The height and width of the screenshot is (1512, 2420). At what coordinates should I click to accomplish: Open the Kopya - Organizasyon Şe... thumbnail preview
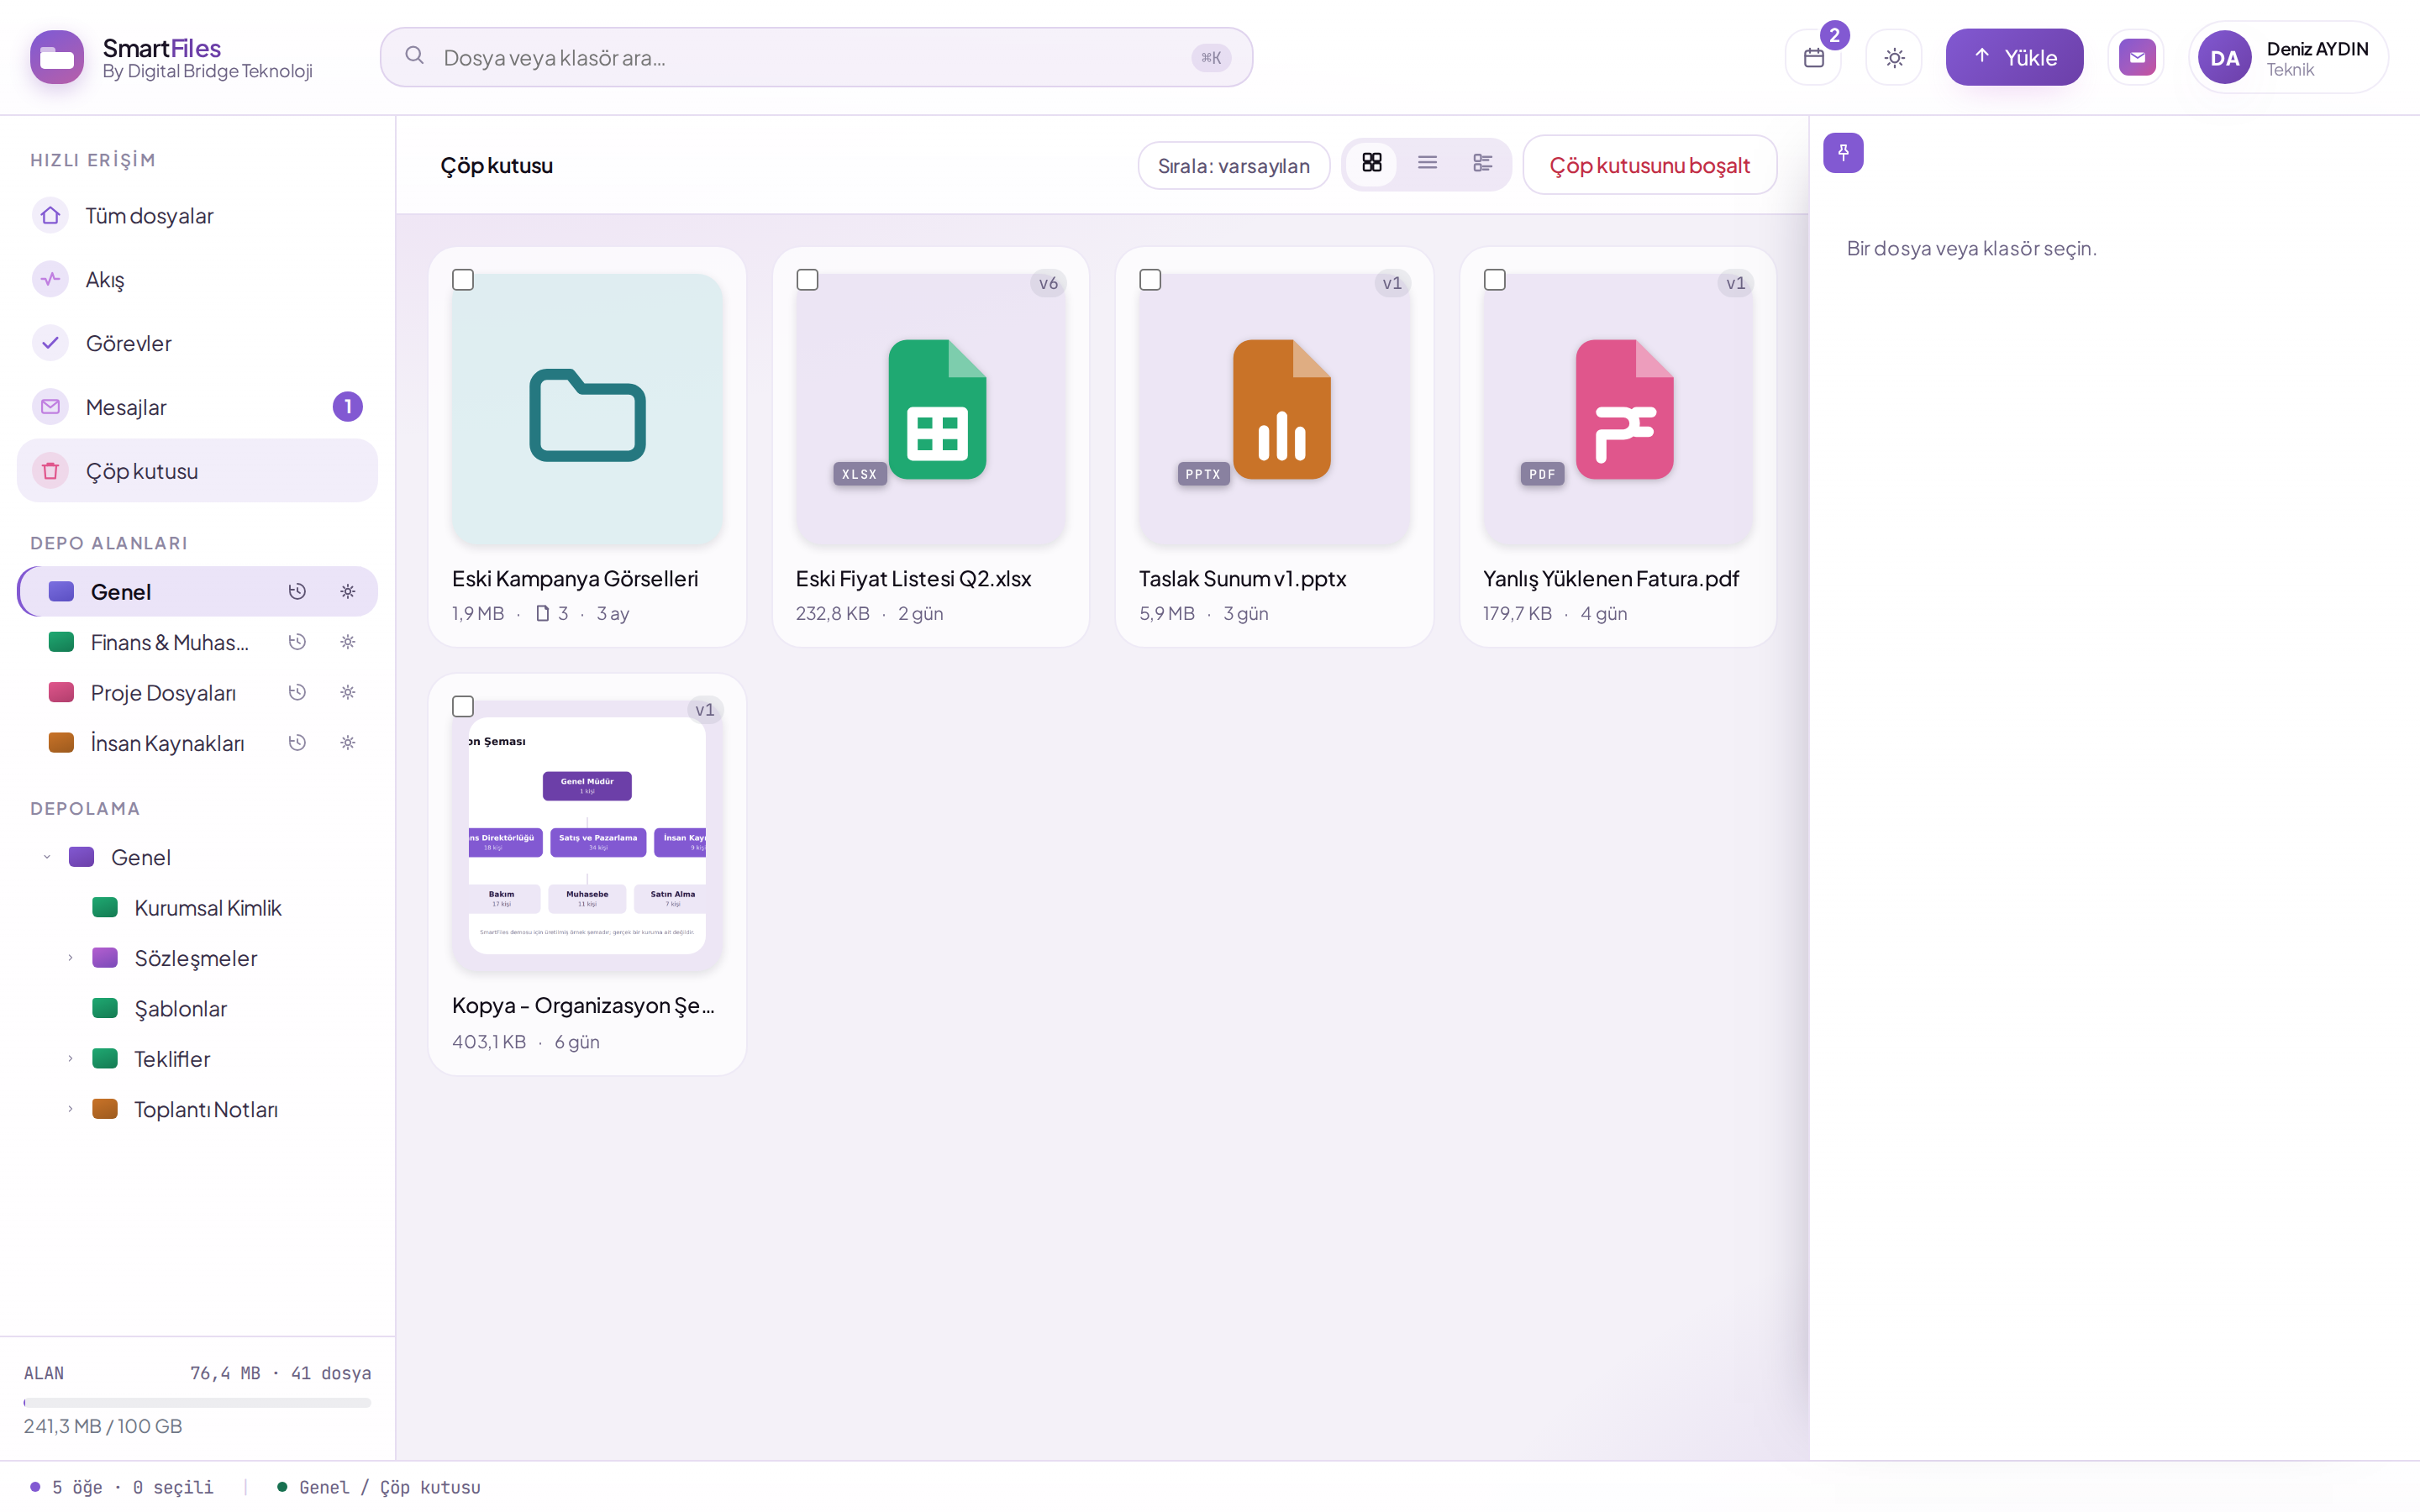(x=587, y=836)
